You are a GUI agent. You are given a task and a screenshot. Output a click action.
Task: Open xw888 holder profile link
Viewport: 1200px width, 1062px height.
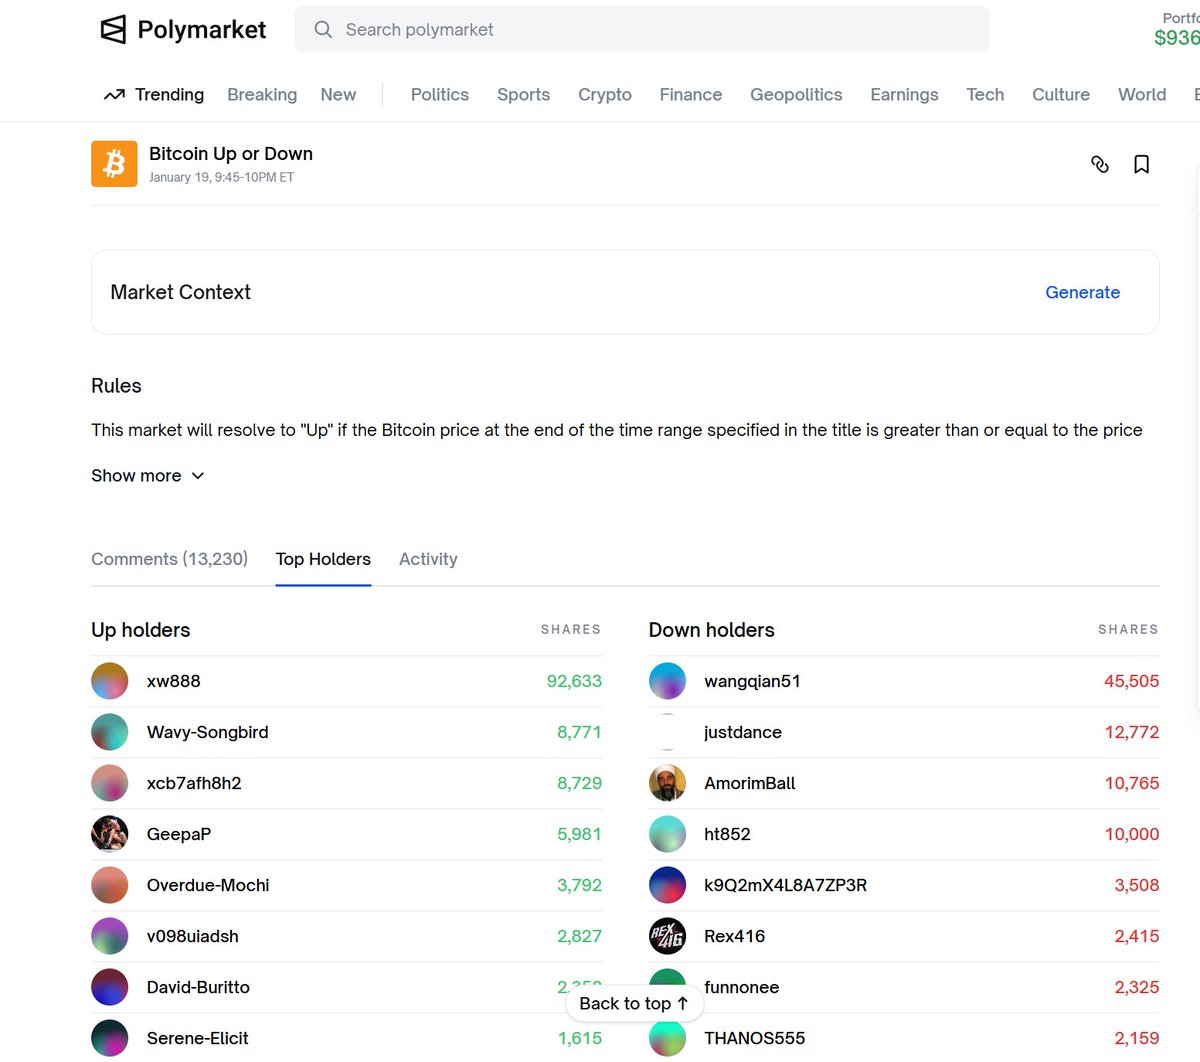pos(173,681)
